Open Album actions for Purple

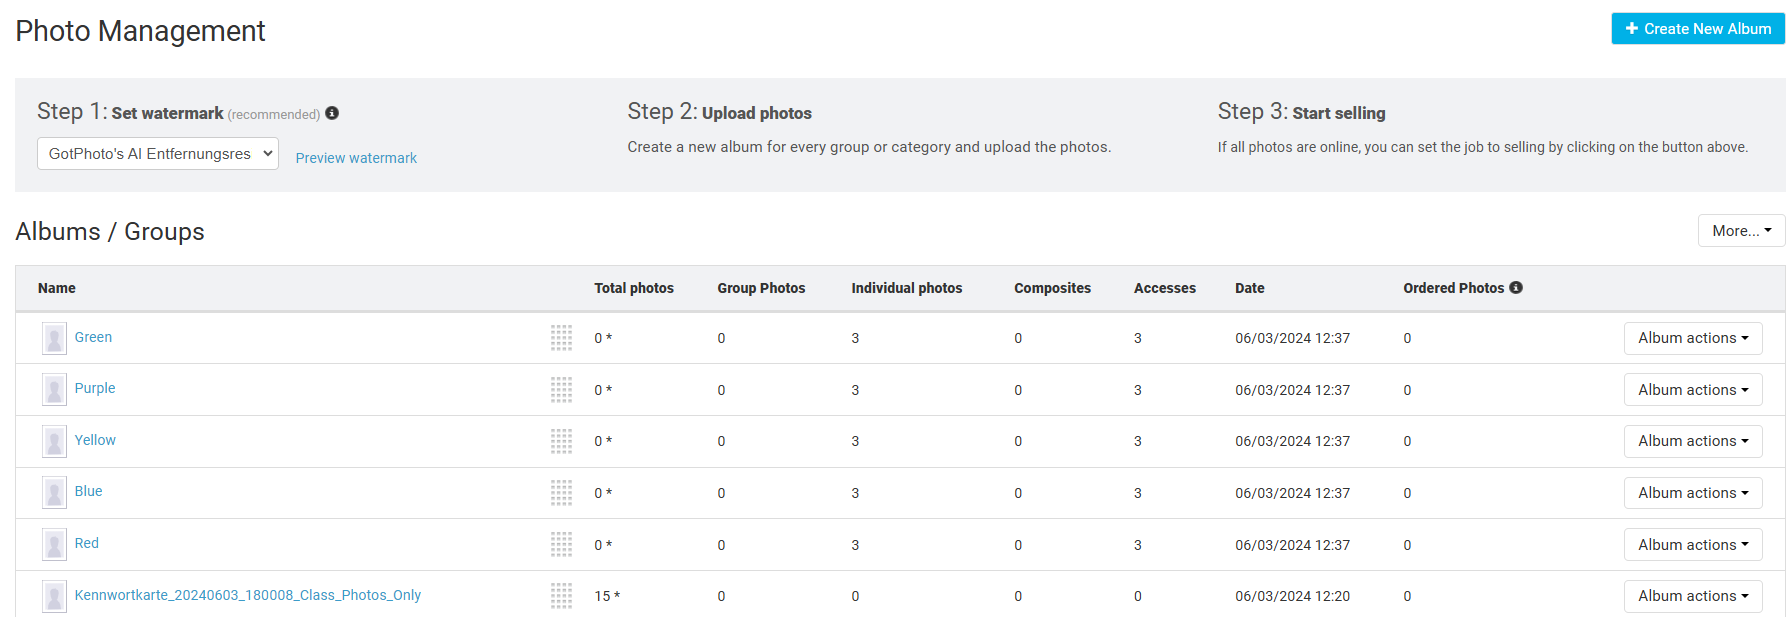coord(1693,390)
